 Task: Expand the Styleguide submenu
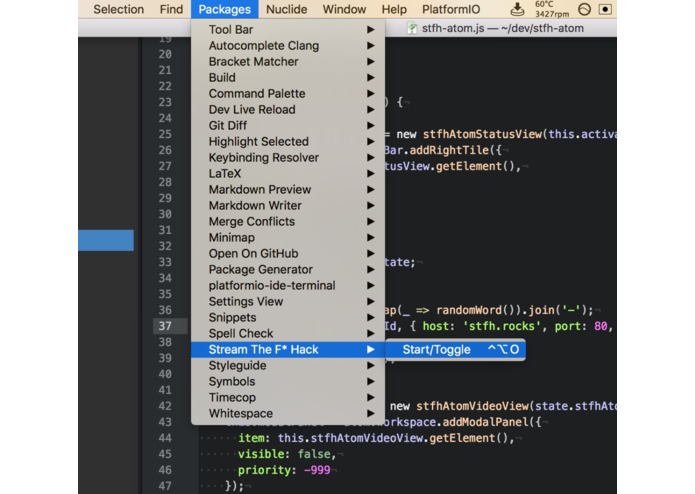[x=288, y=366]
